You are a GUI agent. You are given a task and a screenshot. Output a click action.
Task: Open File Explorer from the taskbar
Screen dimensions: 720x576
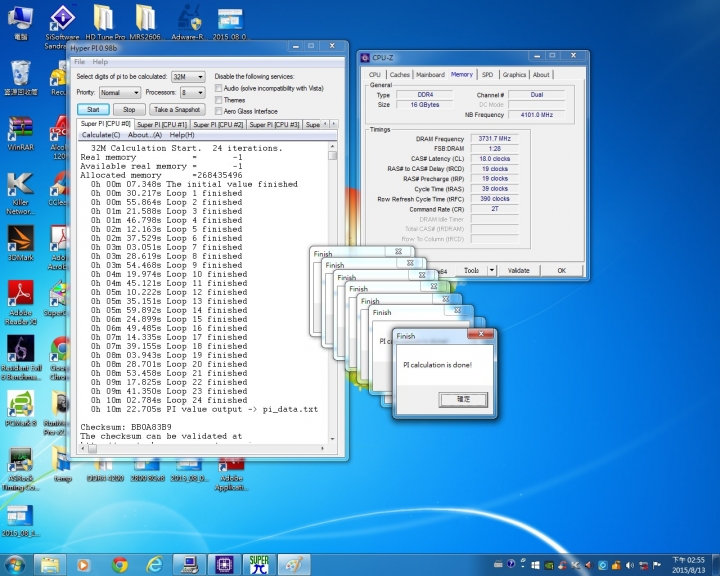(x=50, y=565)
